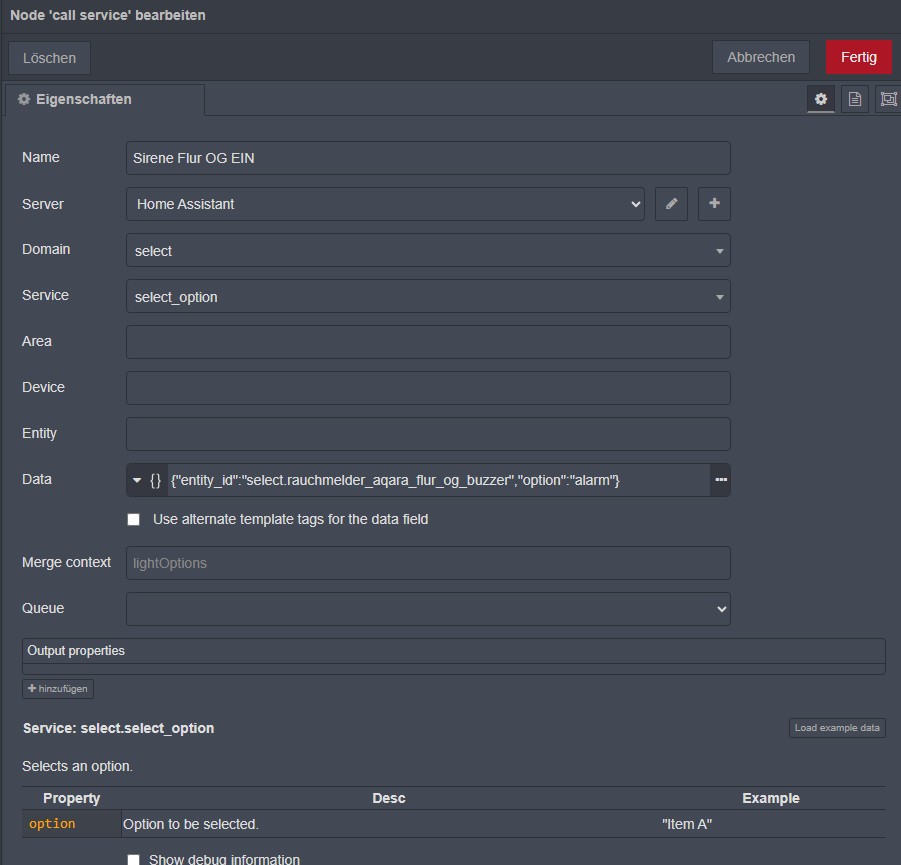Click the node properties gear icon
The height and width of the screenshot is (865, 901).
coord(821,99)
